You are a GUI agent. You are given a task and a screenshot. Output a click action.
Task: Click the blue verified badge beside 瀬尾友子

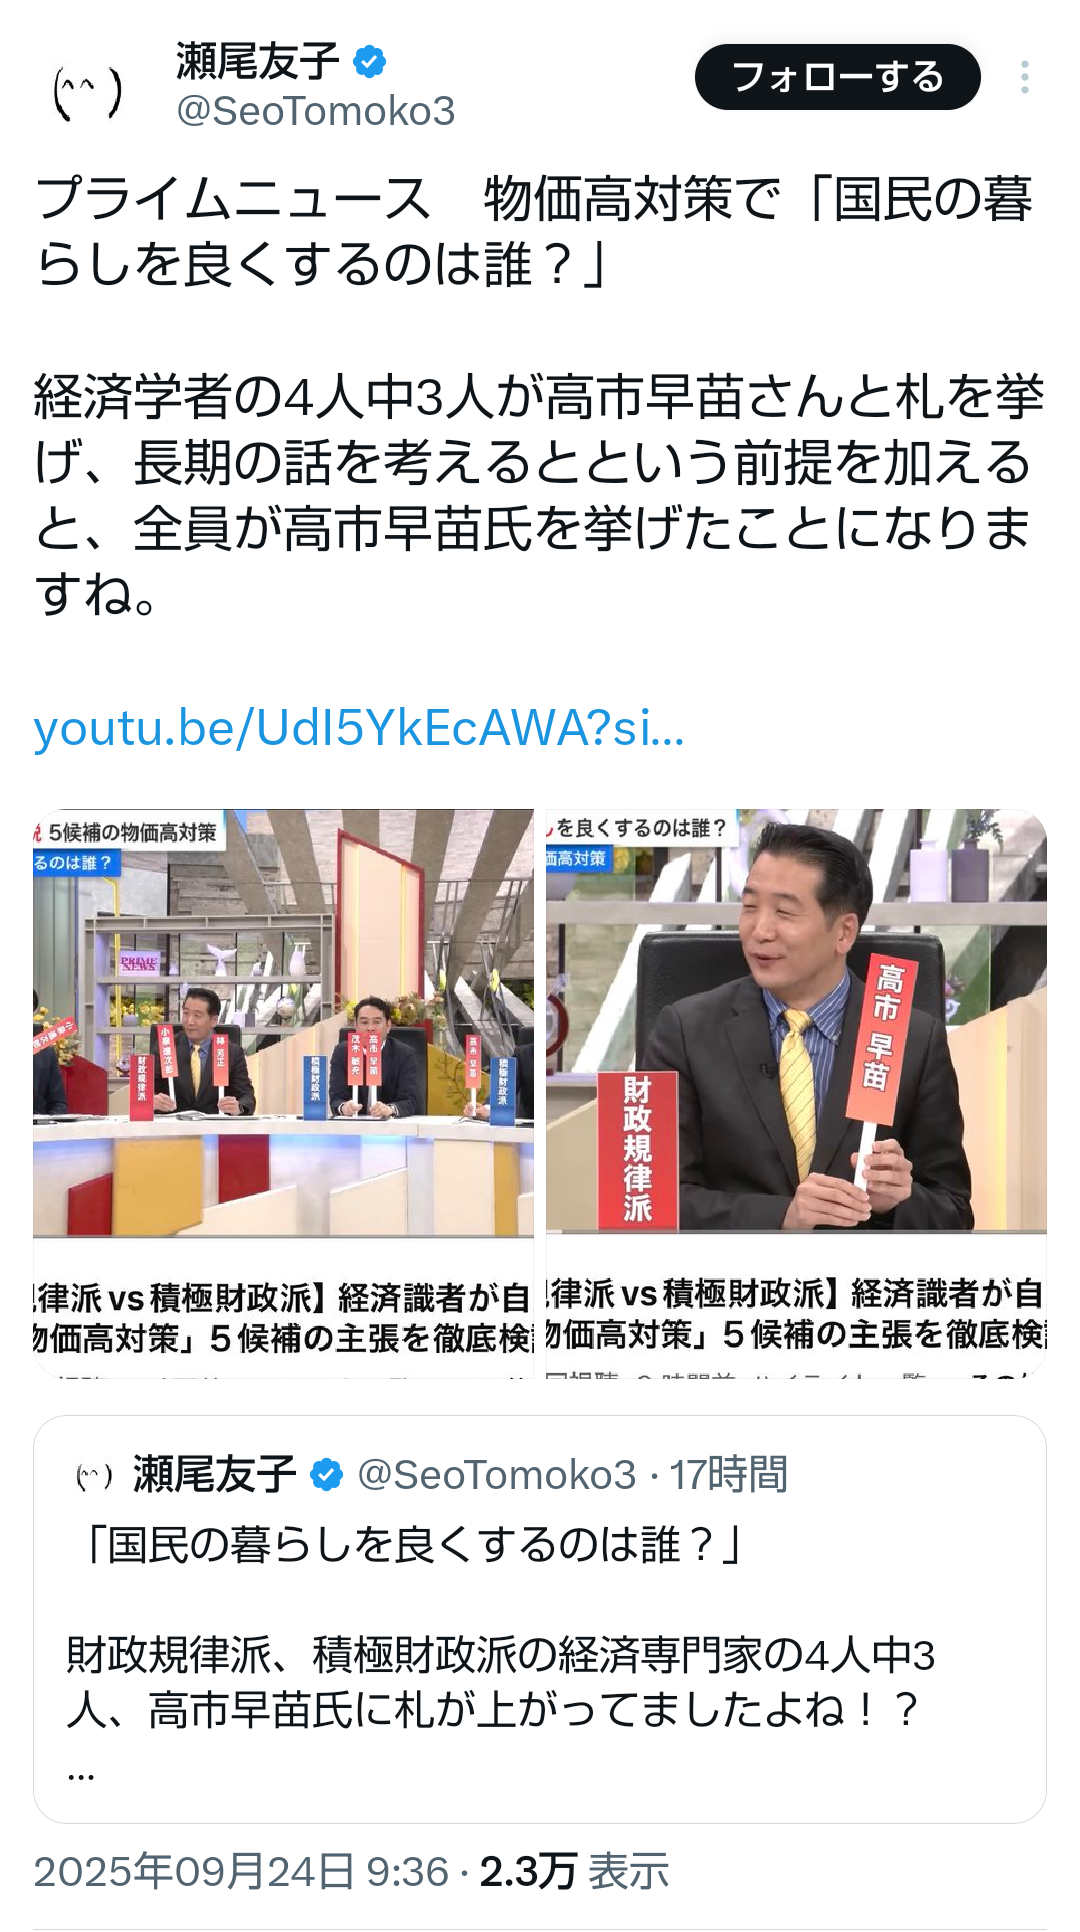click(x=370, y=62)
